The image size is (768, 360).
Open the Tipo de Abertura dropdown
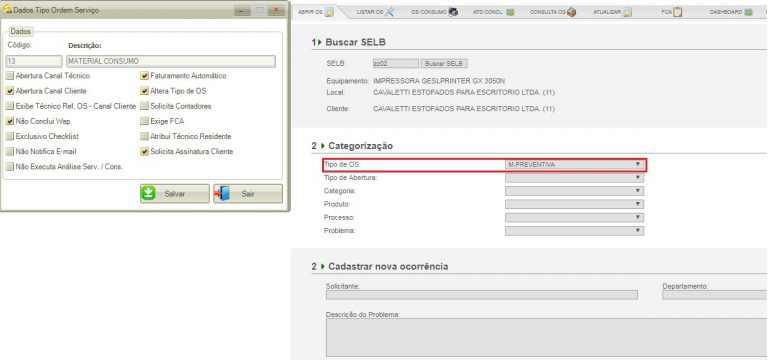[574, 178]
